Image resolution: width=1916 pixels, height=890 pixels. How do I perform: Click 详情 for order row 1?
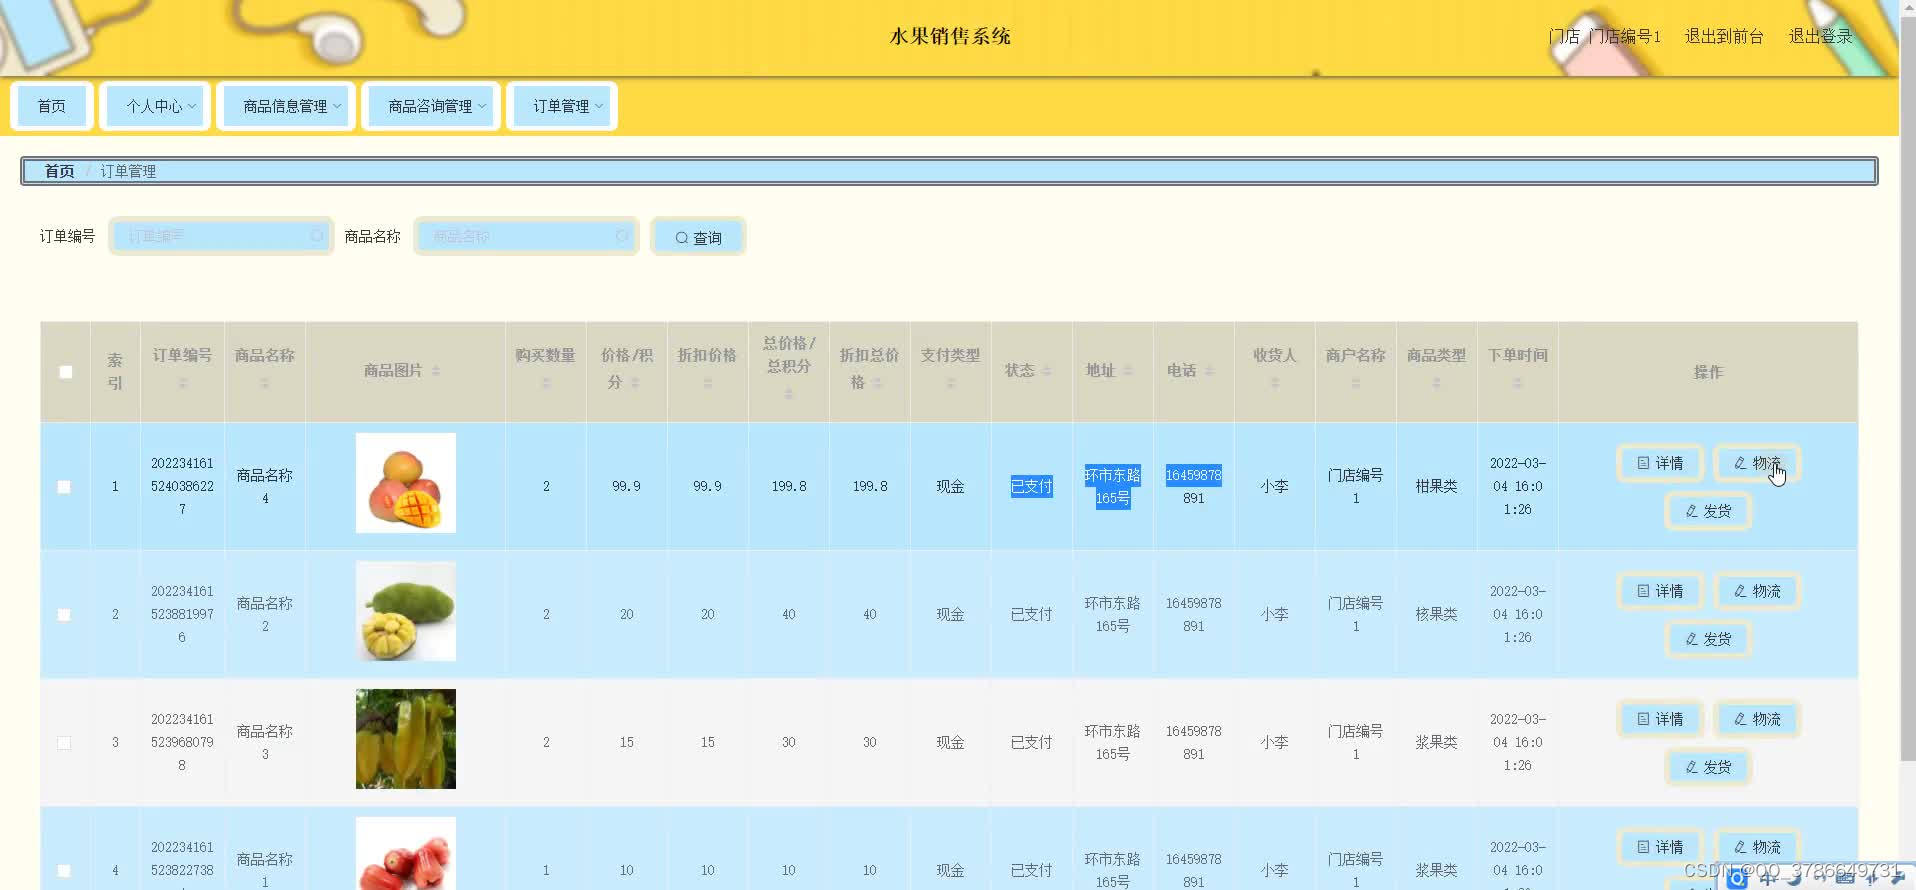pyautogui.click(x=1660, y=463)
